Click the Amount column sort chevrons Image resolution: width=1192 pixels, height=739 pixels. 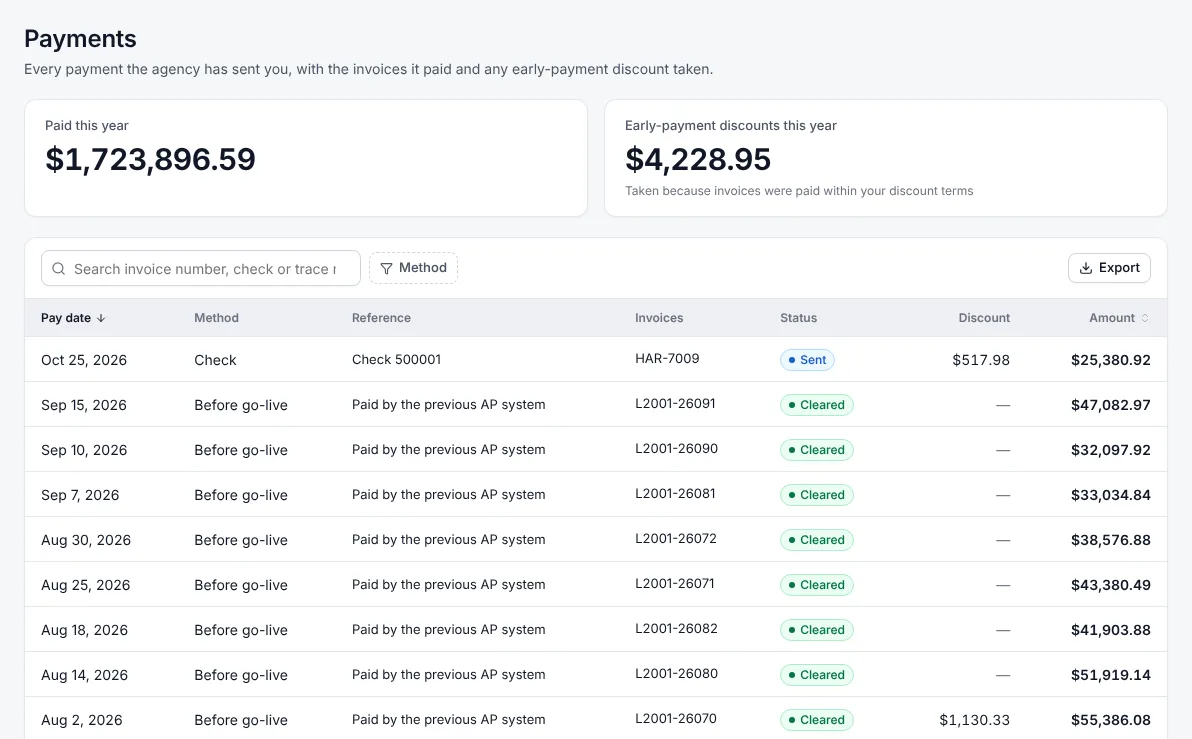pyautogui.click(x=1145, y=318)
